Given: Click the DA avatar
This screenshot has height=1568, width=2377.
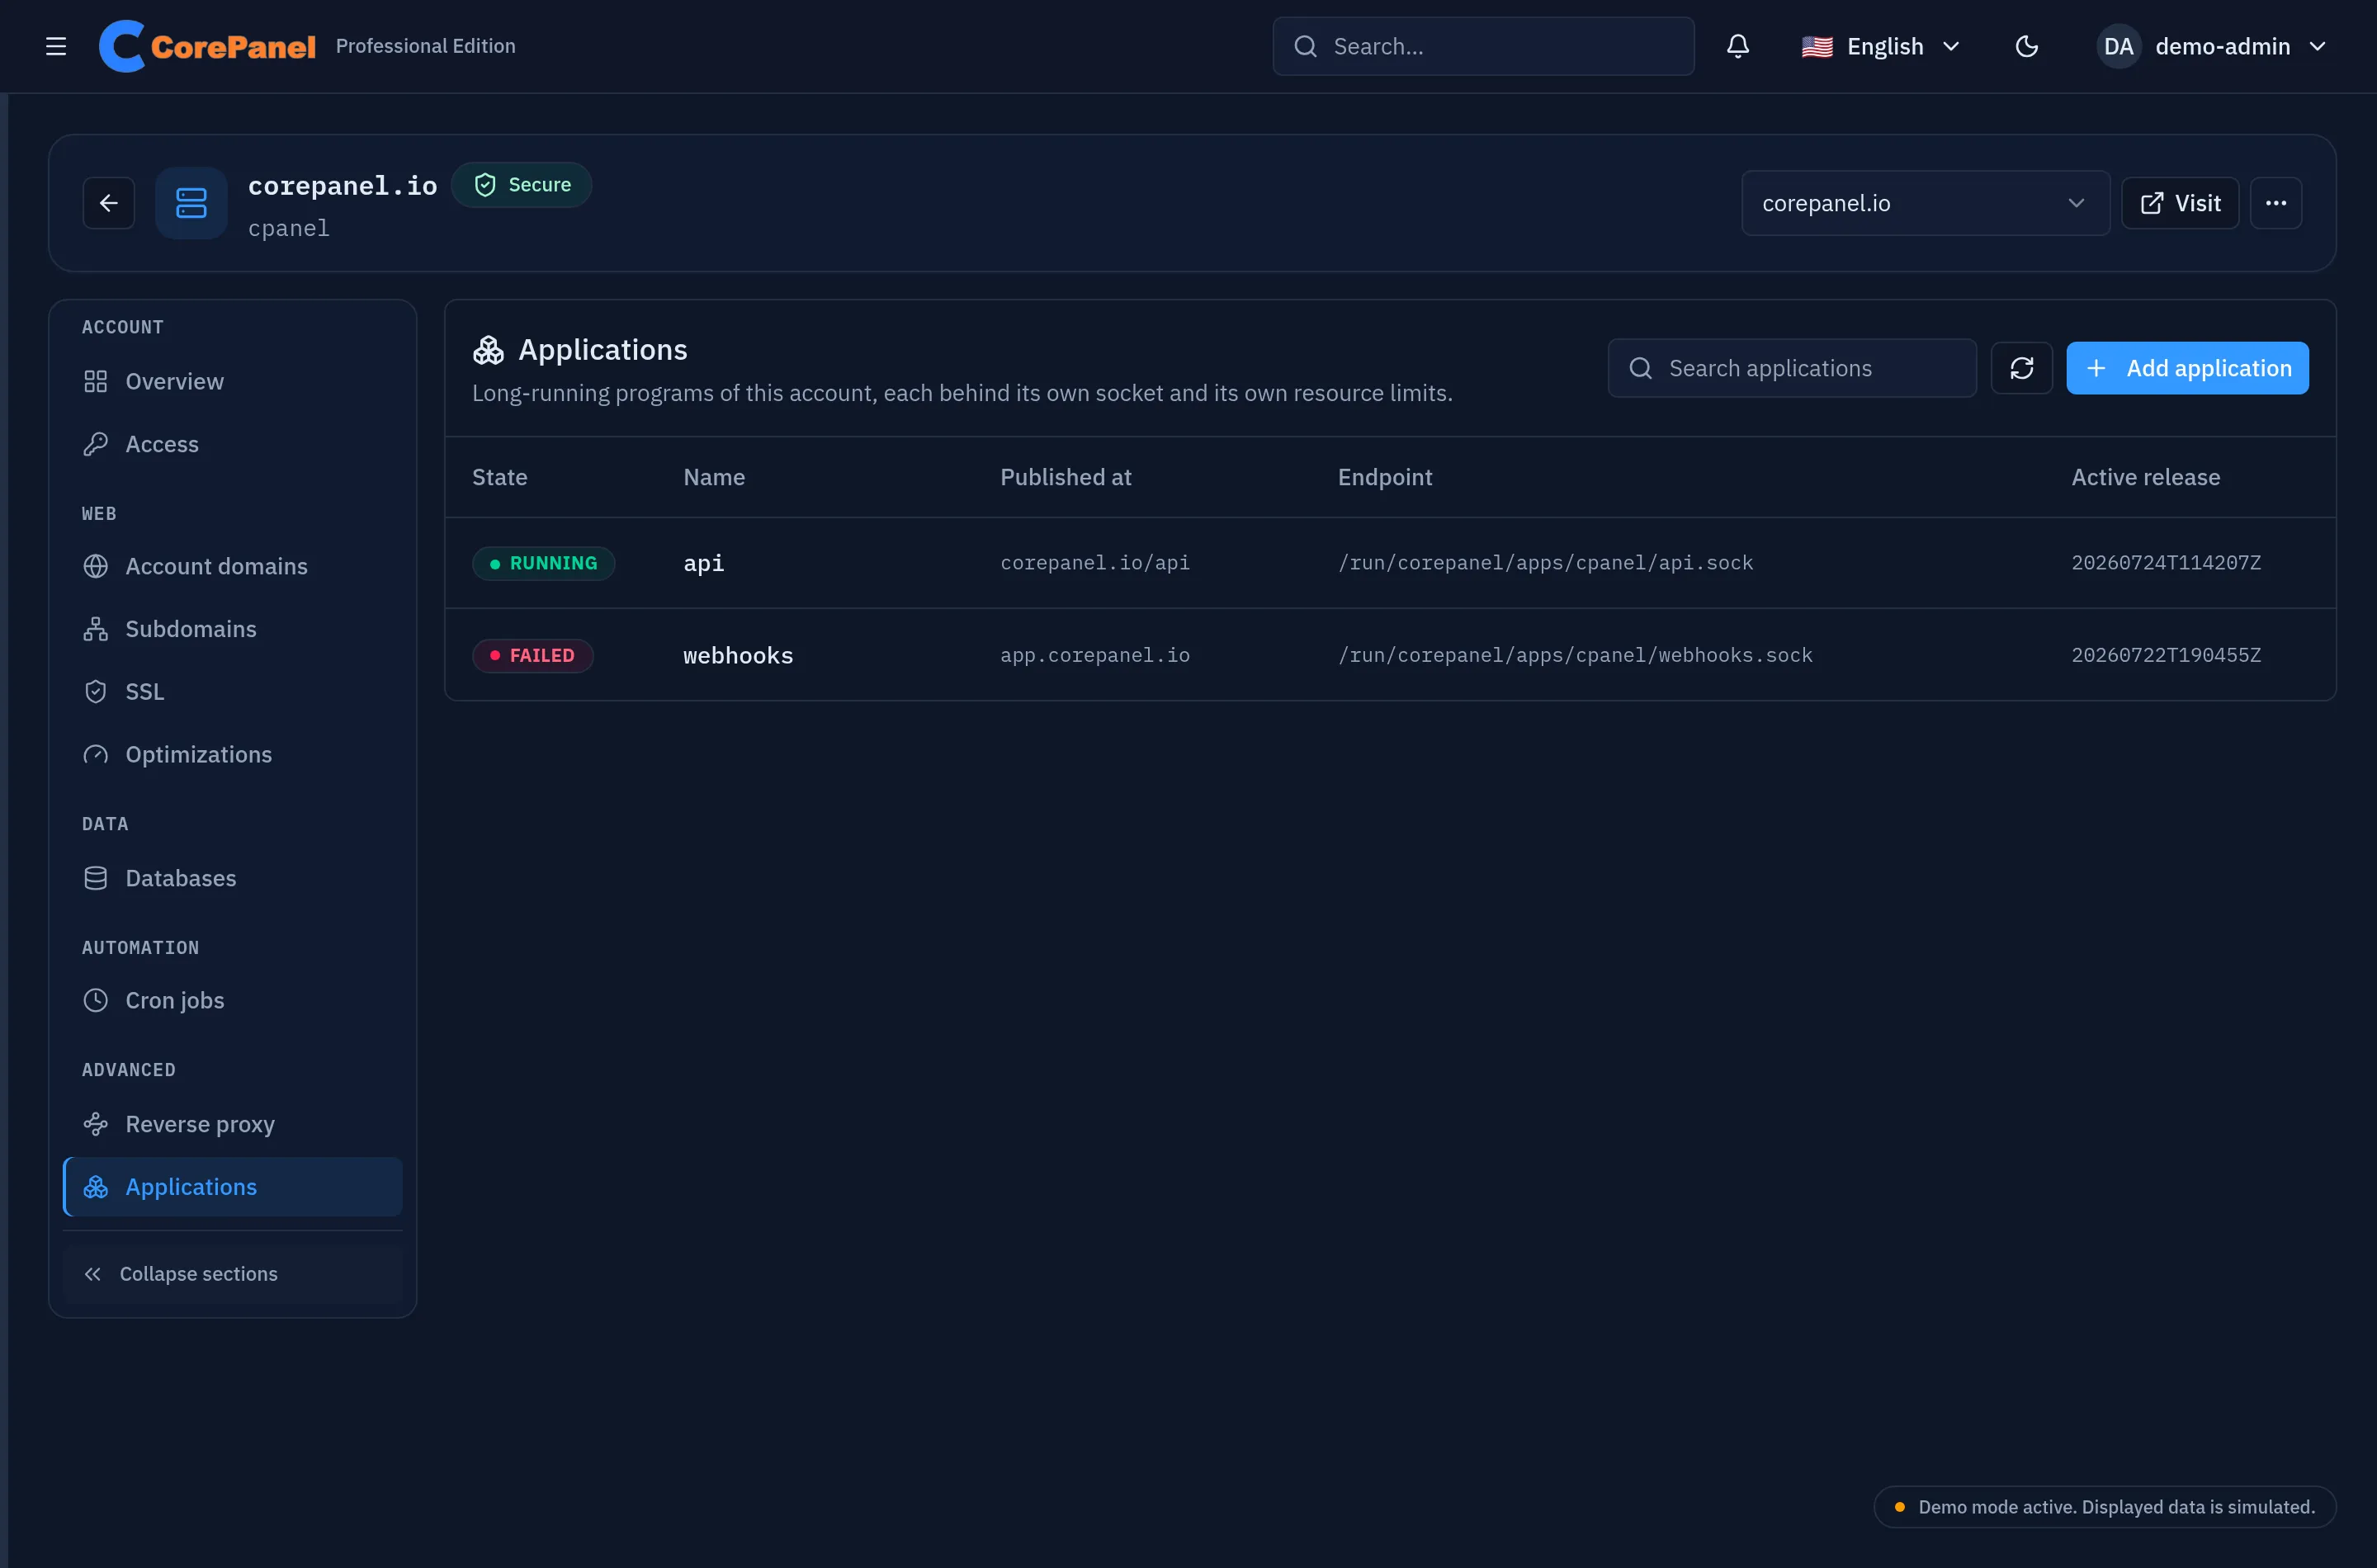Looking at the screenshot, I should 2118,46.
